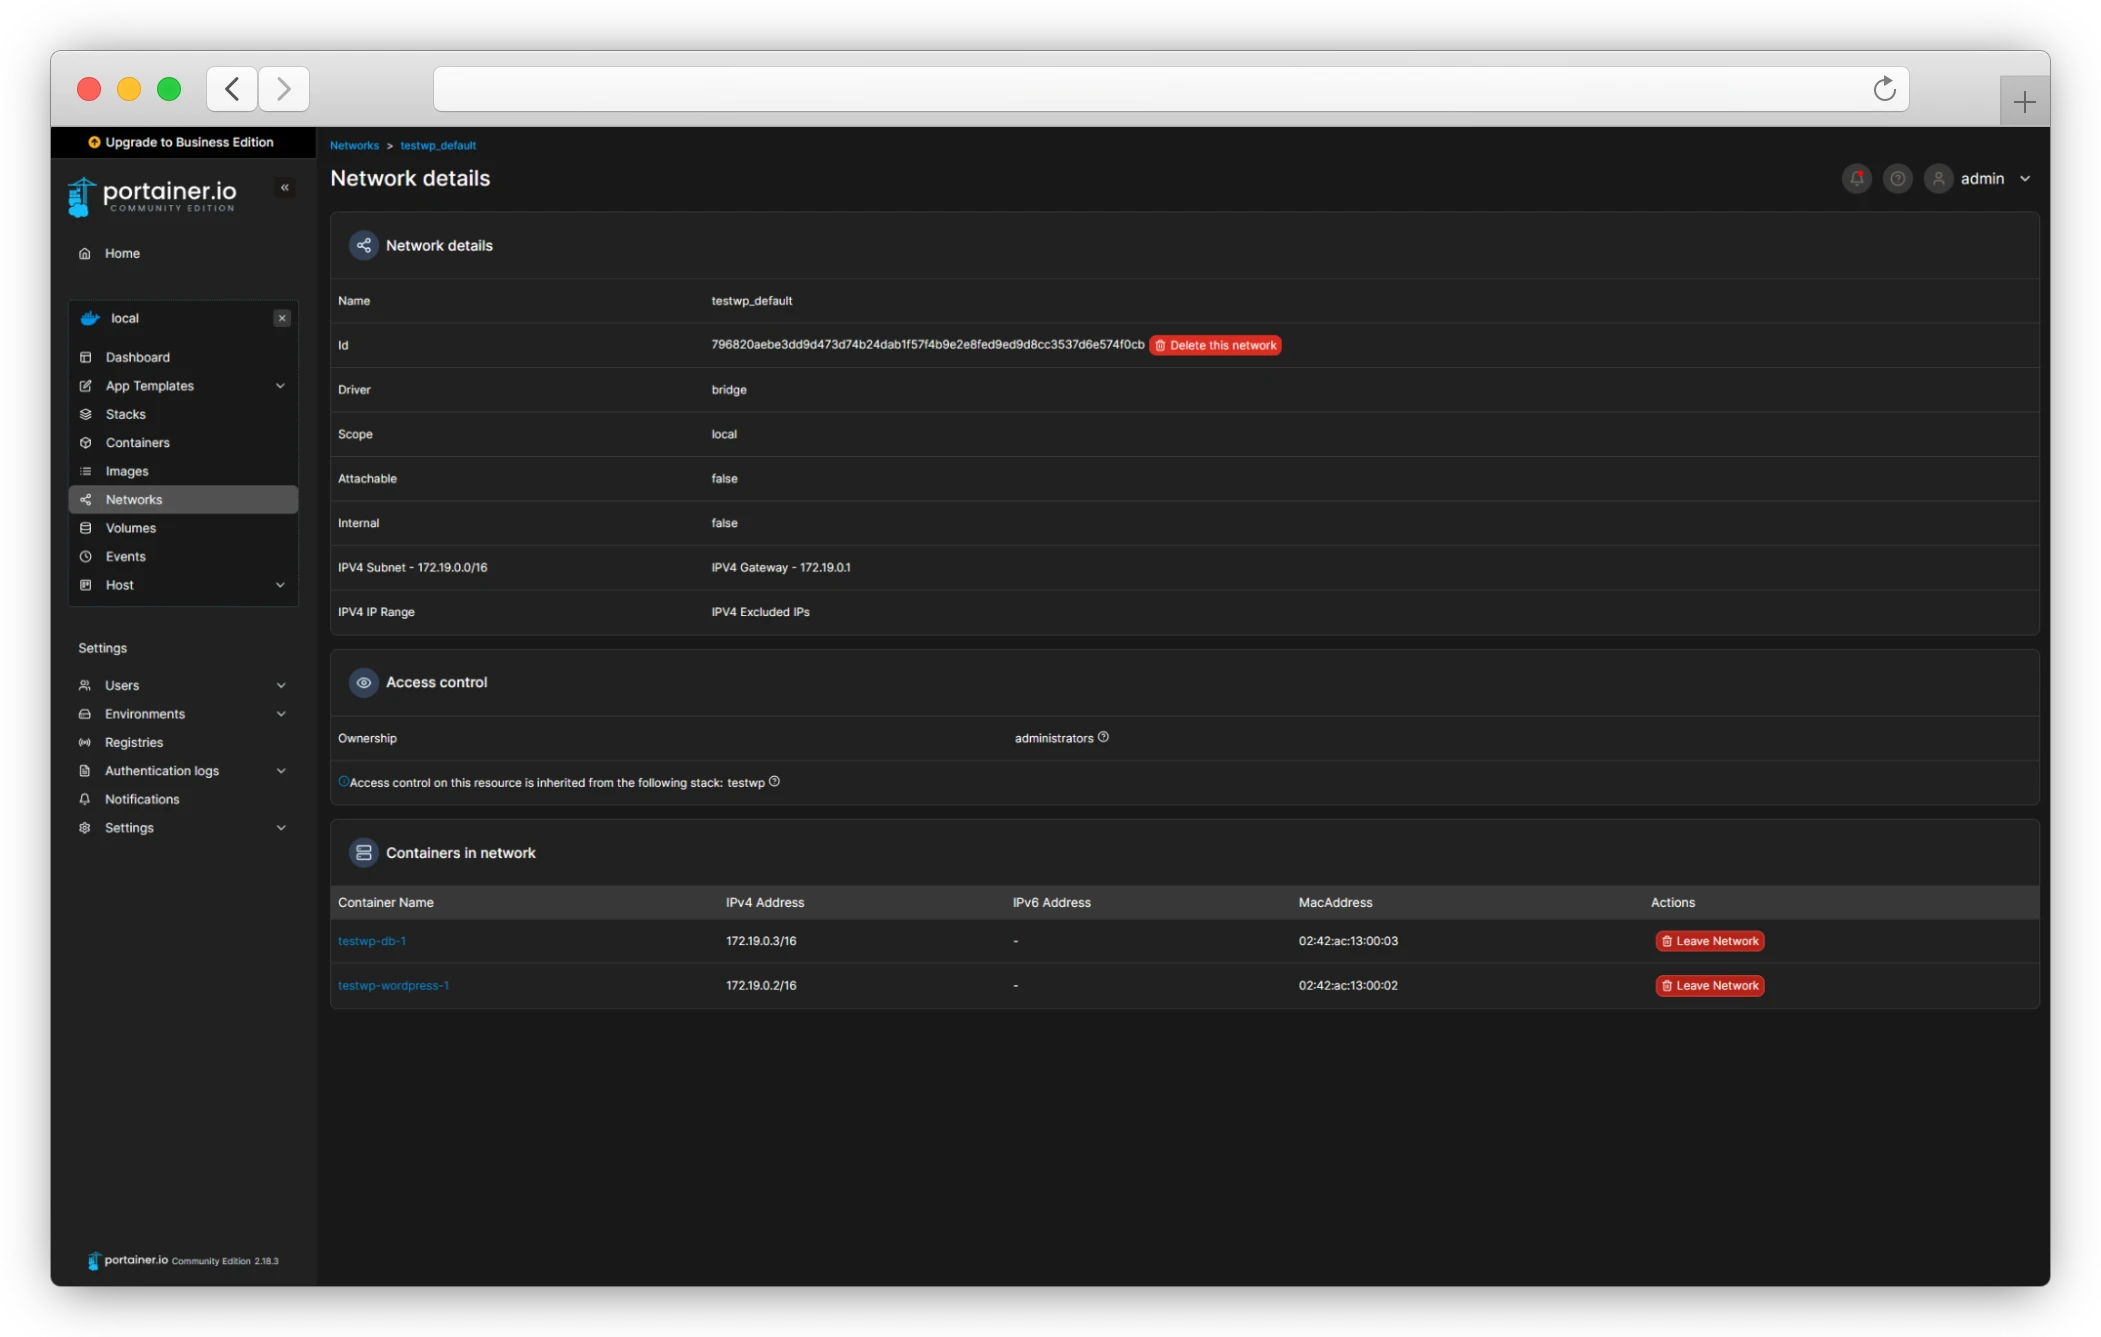Reload the page in browser toolbar
Screen dimensions: 2101x1337
point(1884,89)
